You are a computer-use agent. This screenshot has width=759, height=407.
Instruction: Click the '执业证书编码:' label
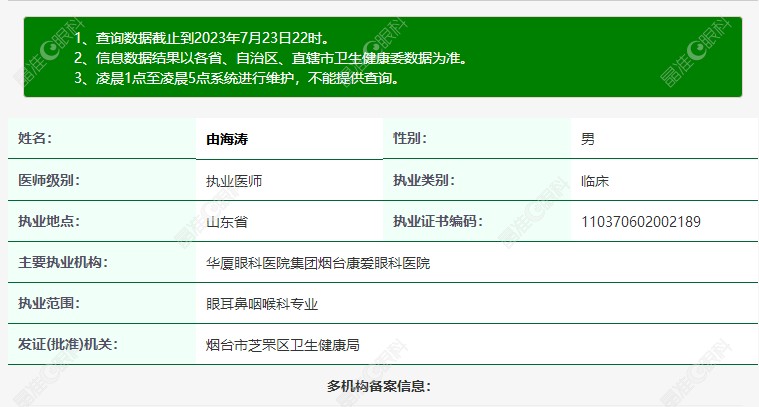[x=438, y=221]
